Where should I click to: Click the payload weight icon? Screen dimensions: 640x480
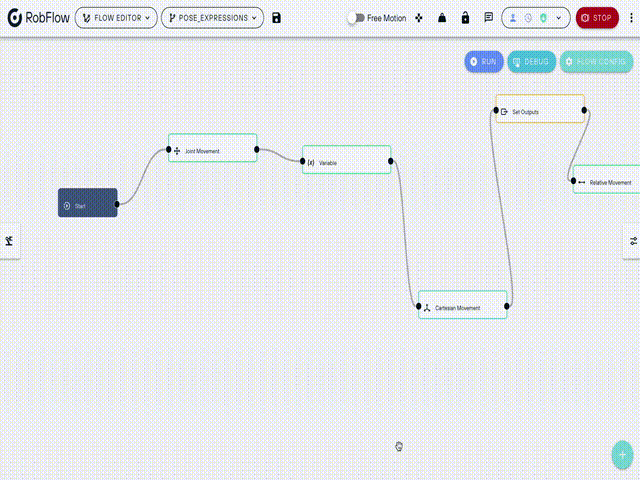pyautogui.click(x=442, y=18)
